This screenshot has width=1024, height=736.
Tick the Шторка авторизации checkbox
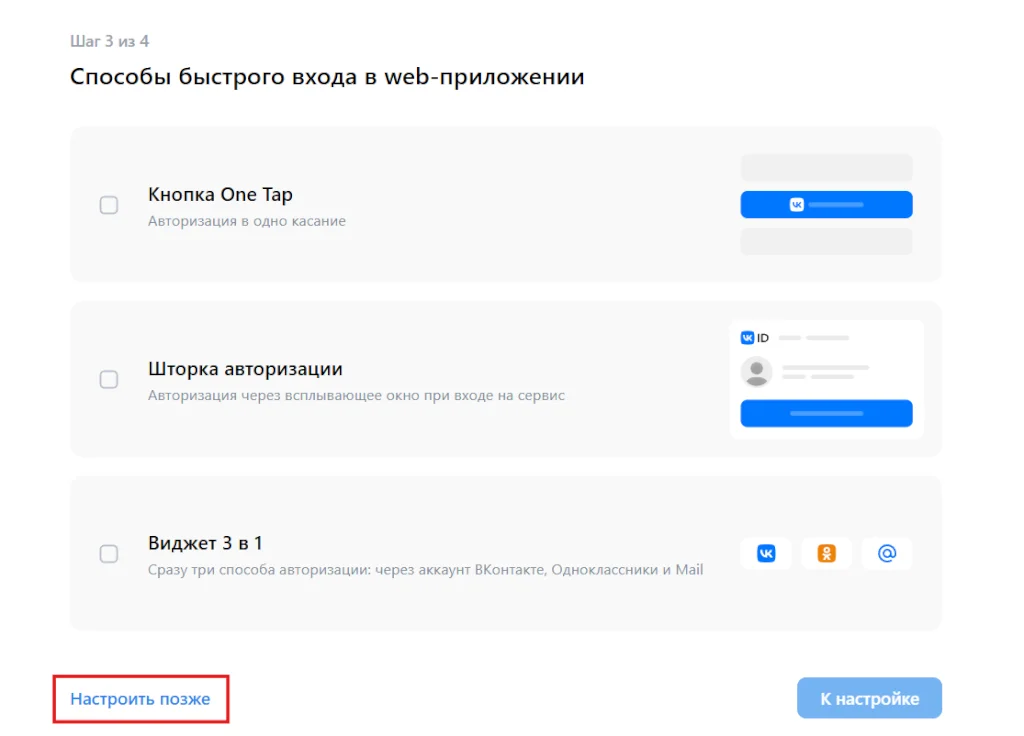109,380
